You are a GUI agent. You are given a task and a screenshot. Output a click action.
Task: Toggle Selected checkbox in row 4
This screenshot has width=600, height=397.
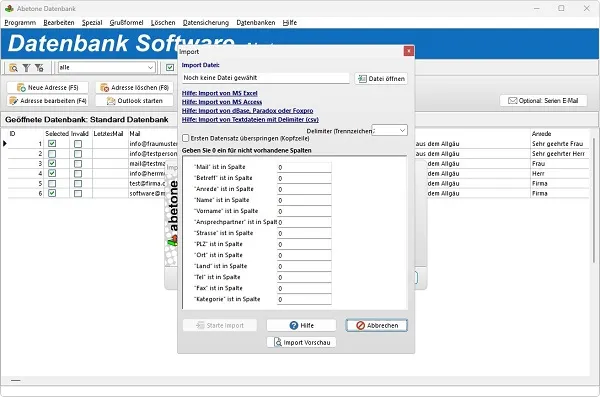(x=52, y=173)
